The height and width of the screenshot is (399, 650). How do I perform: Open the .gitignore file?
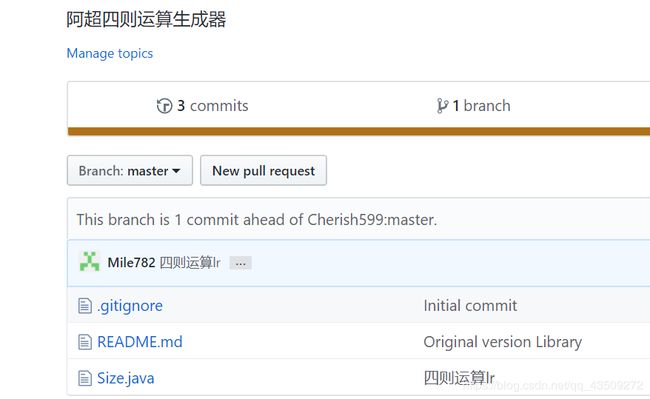pyautogui.click(x=130, y=306)
